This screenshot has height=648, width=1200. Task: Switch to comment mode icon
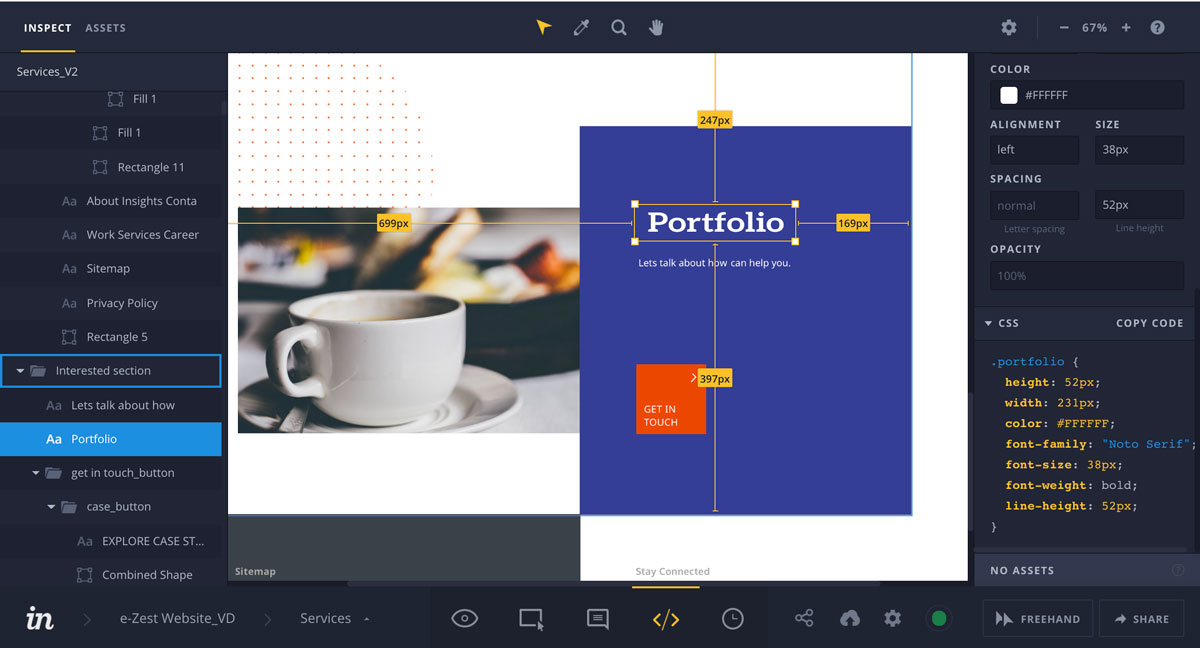[x=598, y=619]
